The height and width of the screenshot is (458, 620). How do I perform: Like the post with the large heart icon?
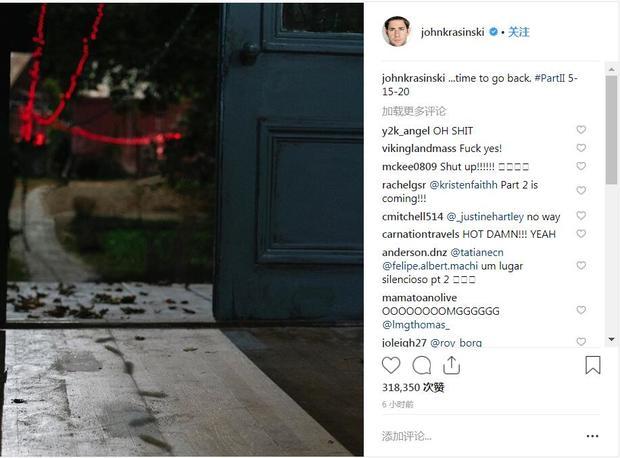[391, 365]
